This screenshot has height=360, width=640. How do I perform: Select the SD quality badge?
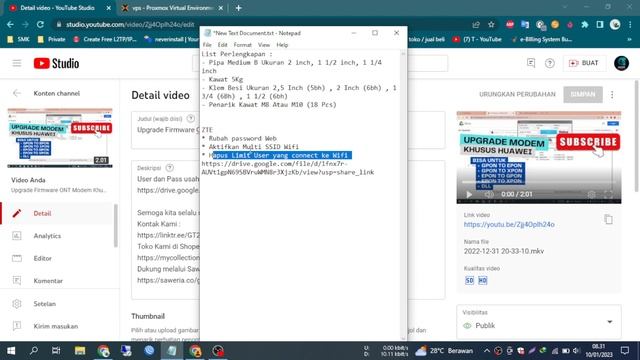coord(469,280)
